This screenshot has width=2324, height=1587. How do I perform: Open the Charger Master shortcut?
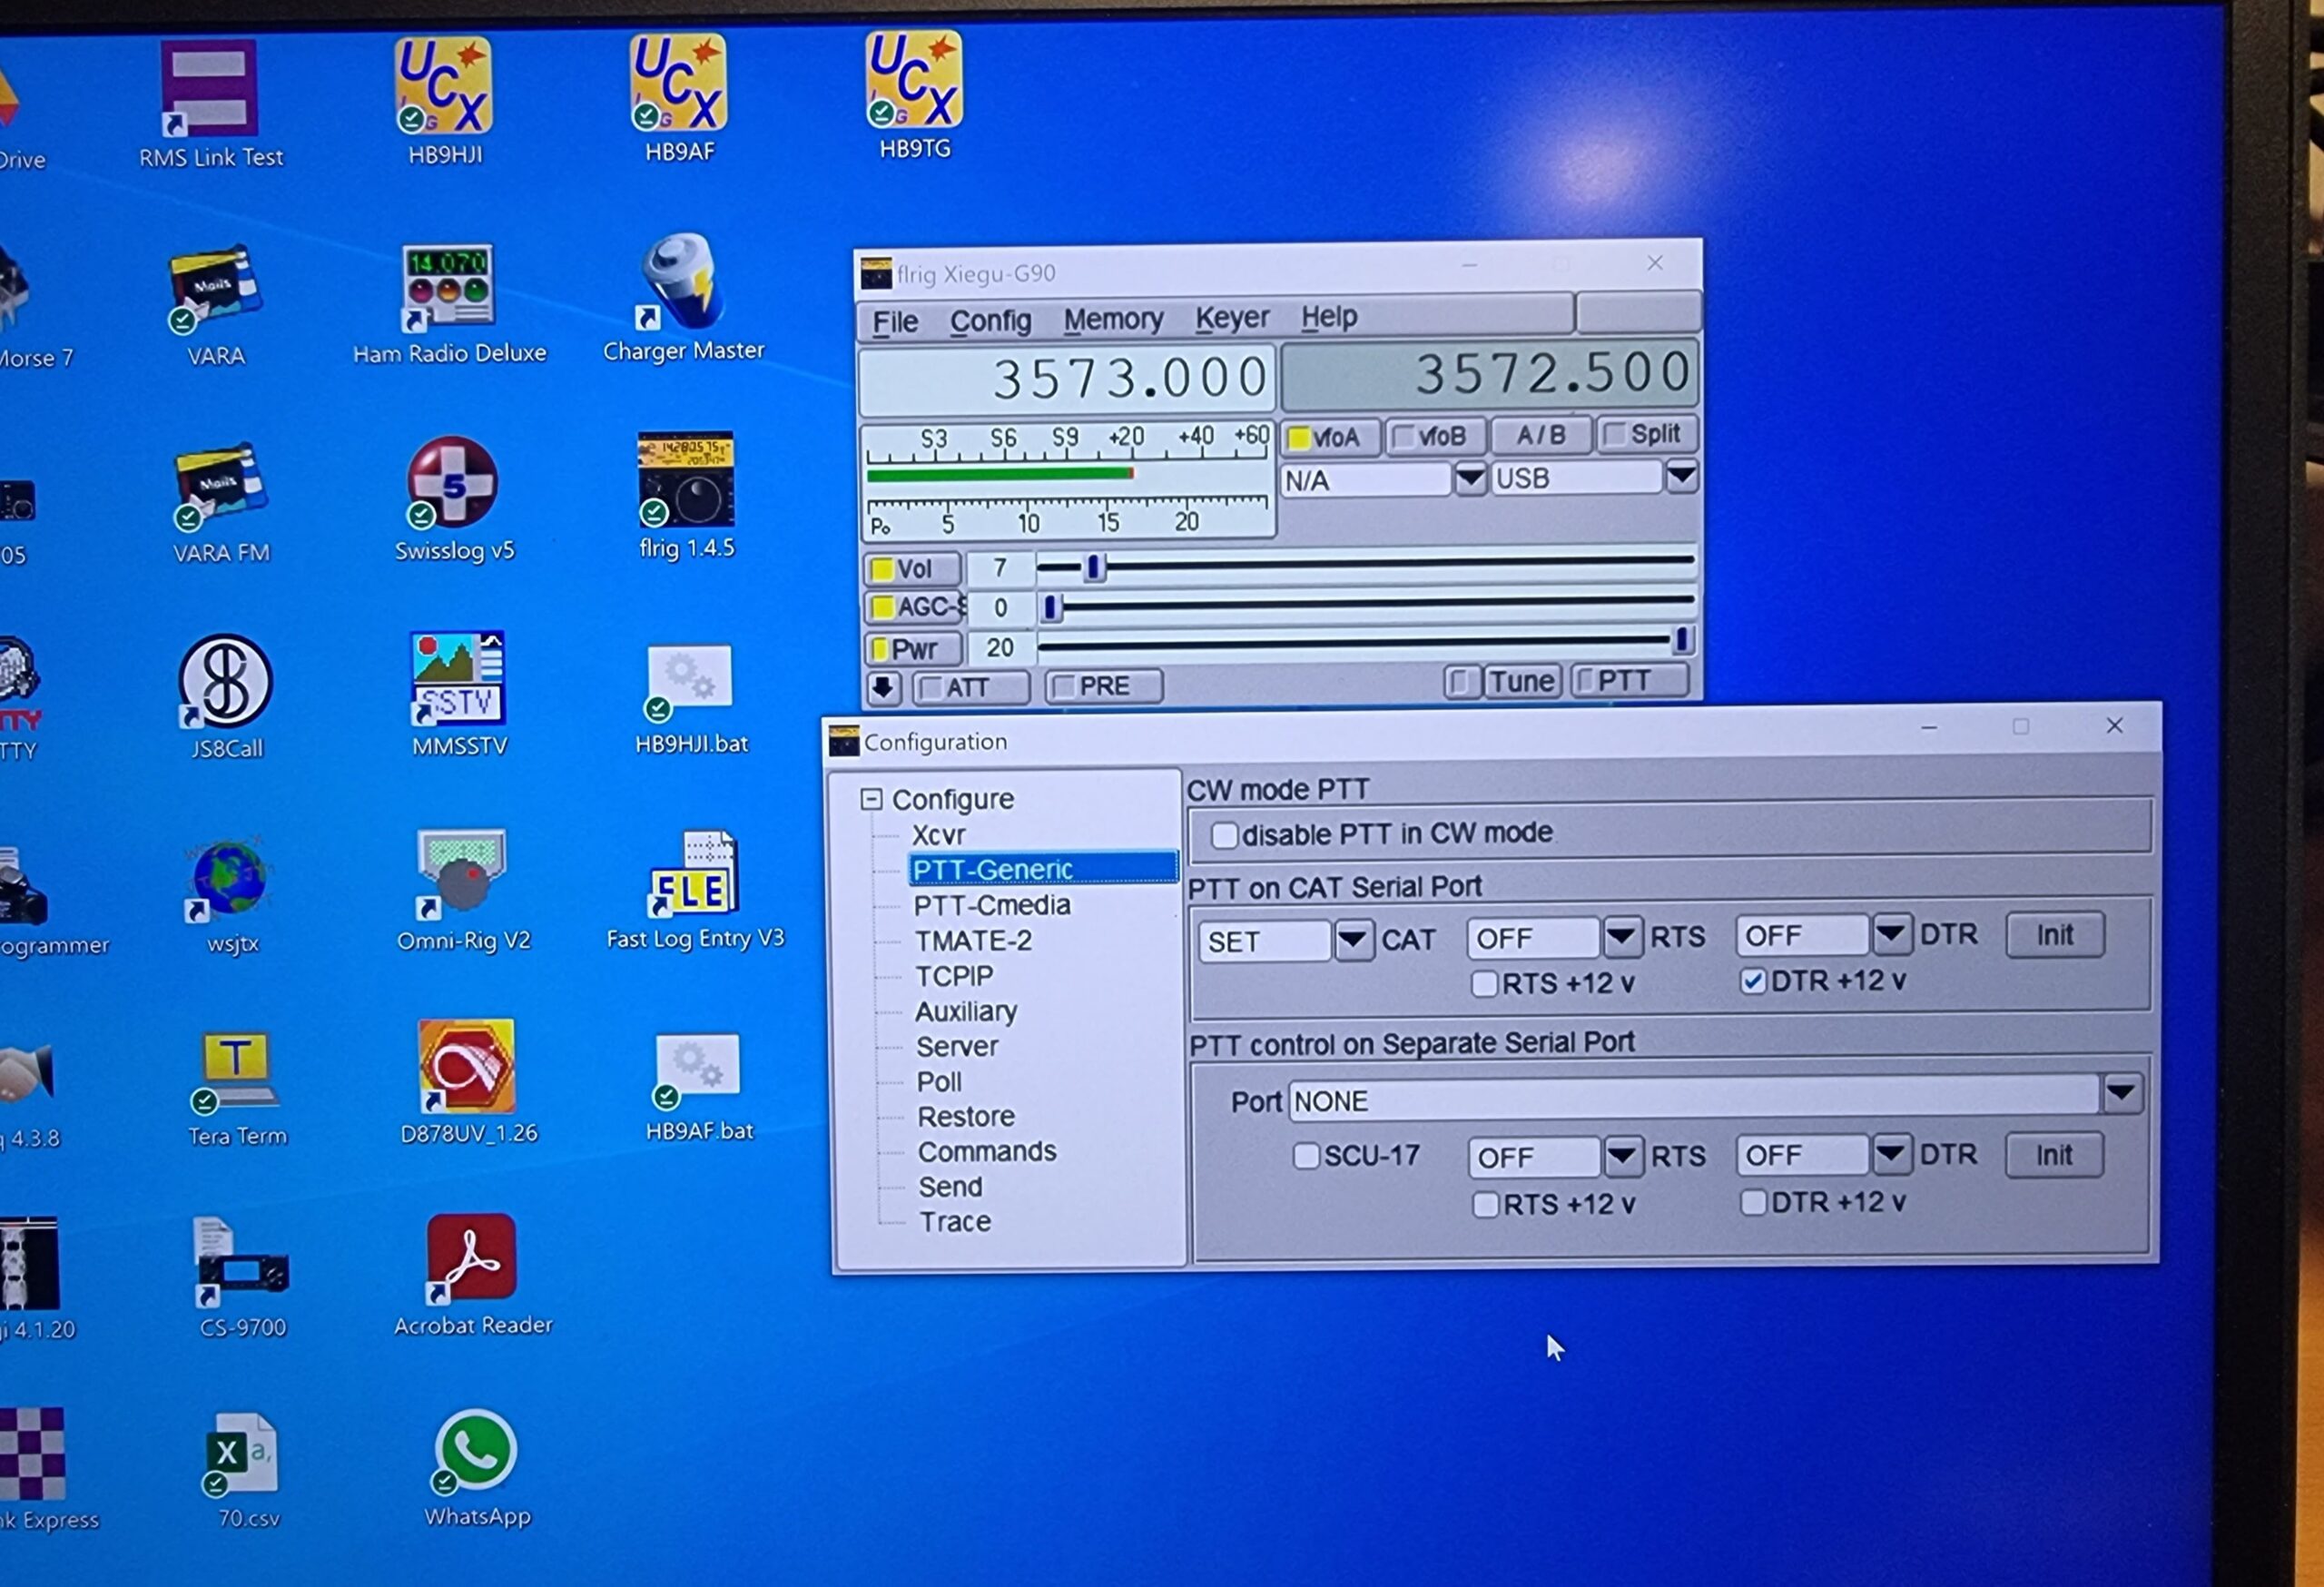click(682, 282)
